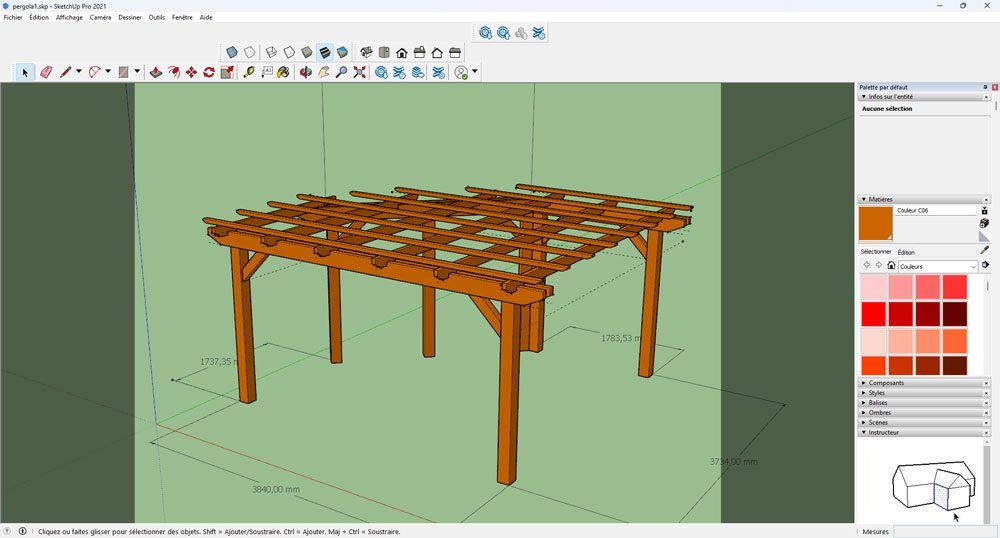Pick the sample paint eyedropper
Screen dimensions: 1000x538
[985, 250]
